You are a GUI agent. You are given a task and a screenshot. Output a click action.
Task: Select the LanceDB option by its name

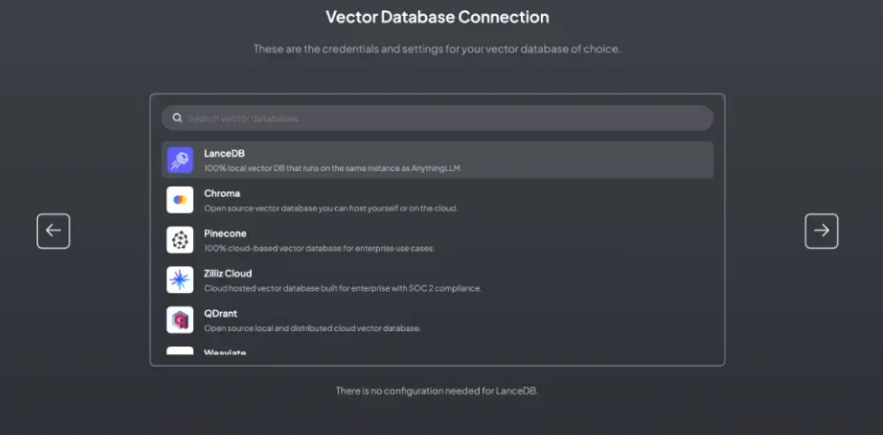224,153
